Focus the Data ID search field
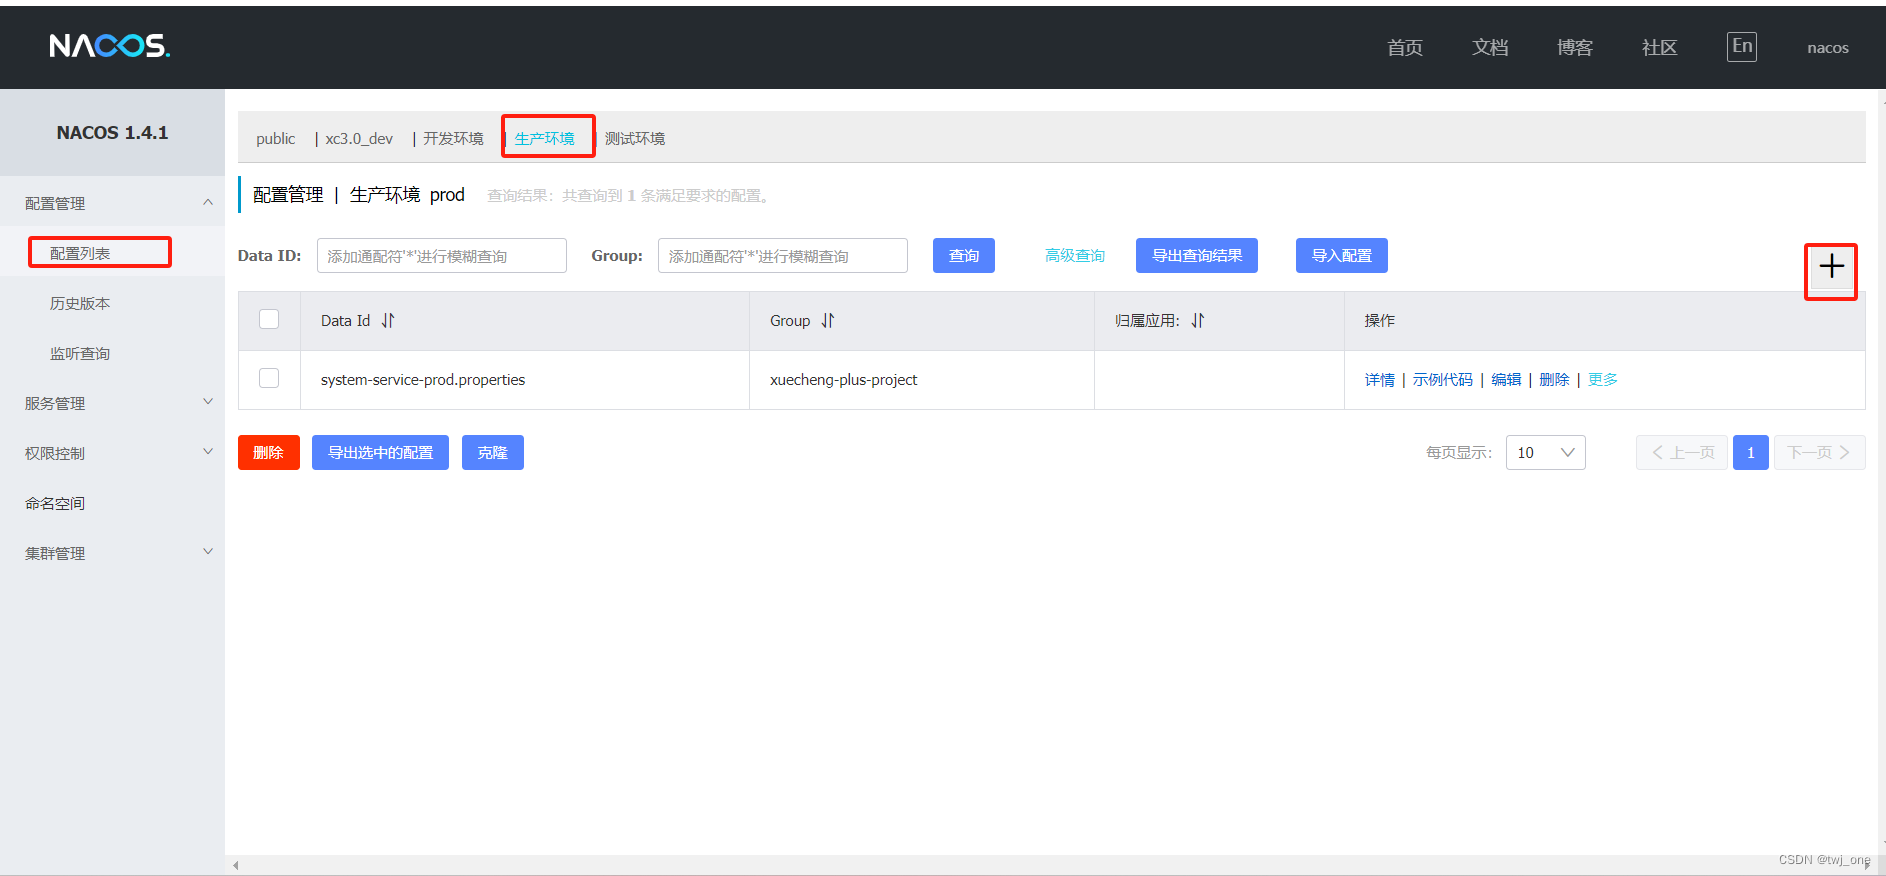This screenshot has height=876, width=1886. point(442,256)
